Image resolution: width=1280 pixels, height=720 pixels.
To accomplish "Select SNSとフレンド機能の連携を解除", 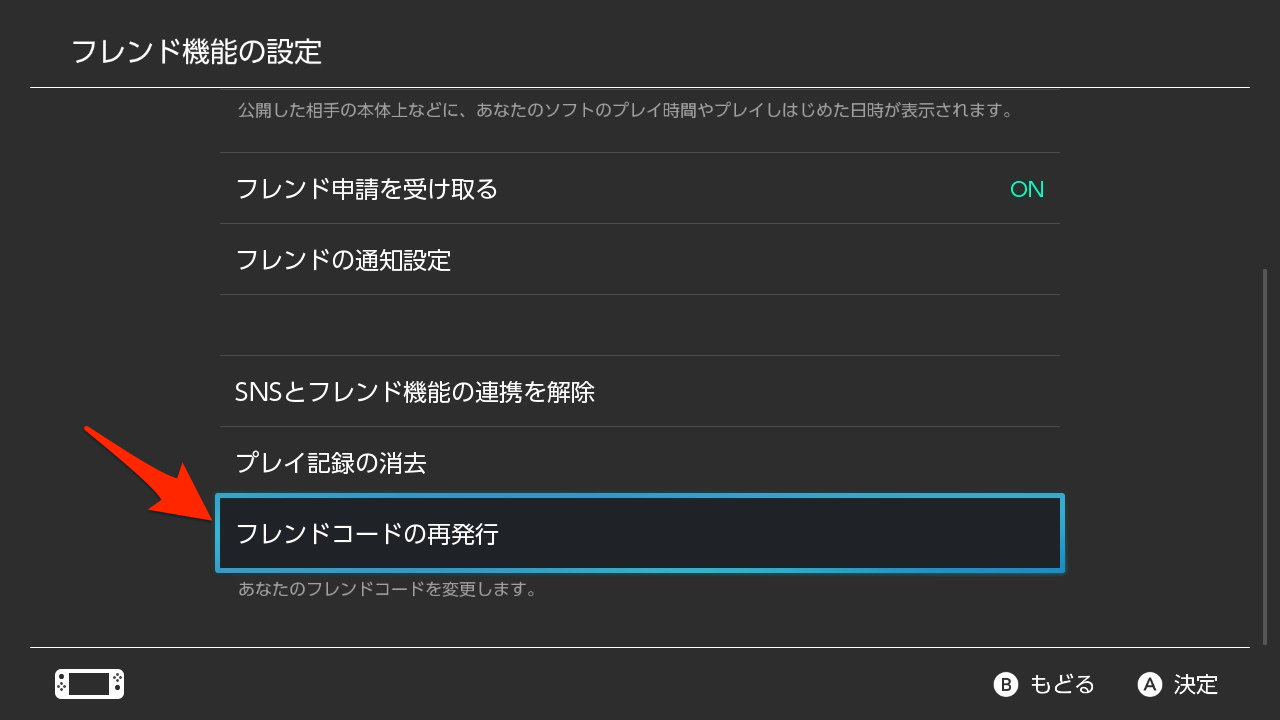I will [640, 391].
